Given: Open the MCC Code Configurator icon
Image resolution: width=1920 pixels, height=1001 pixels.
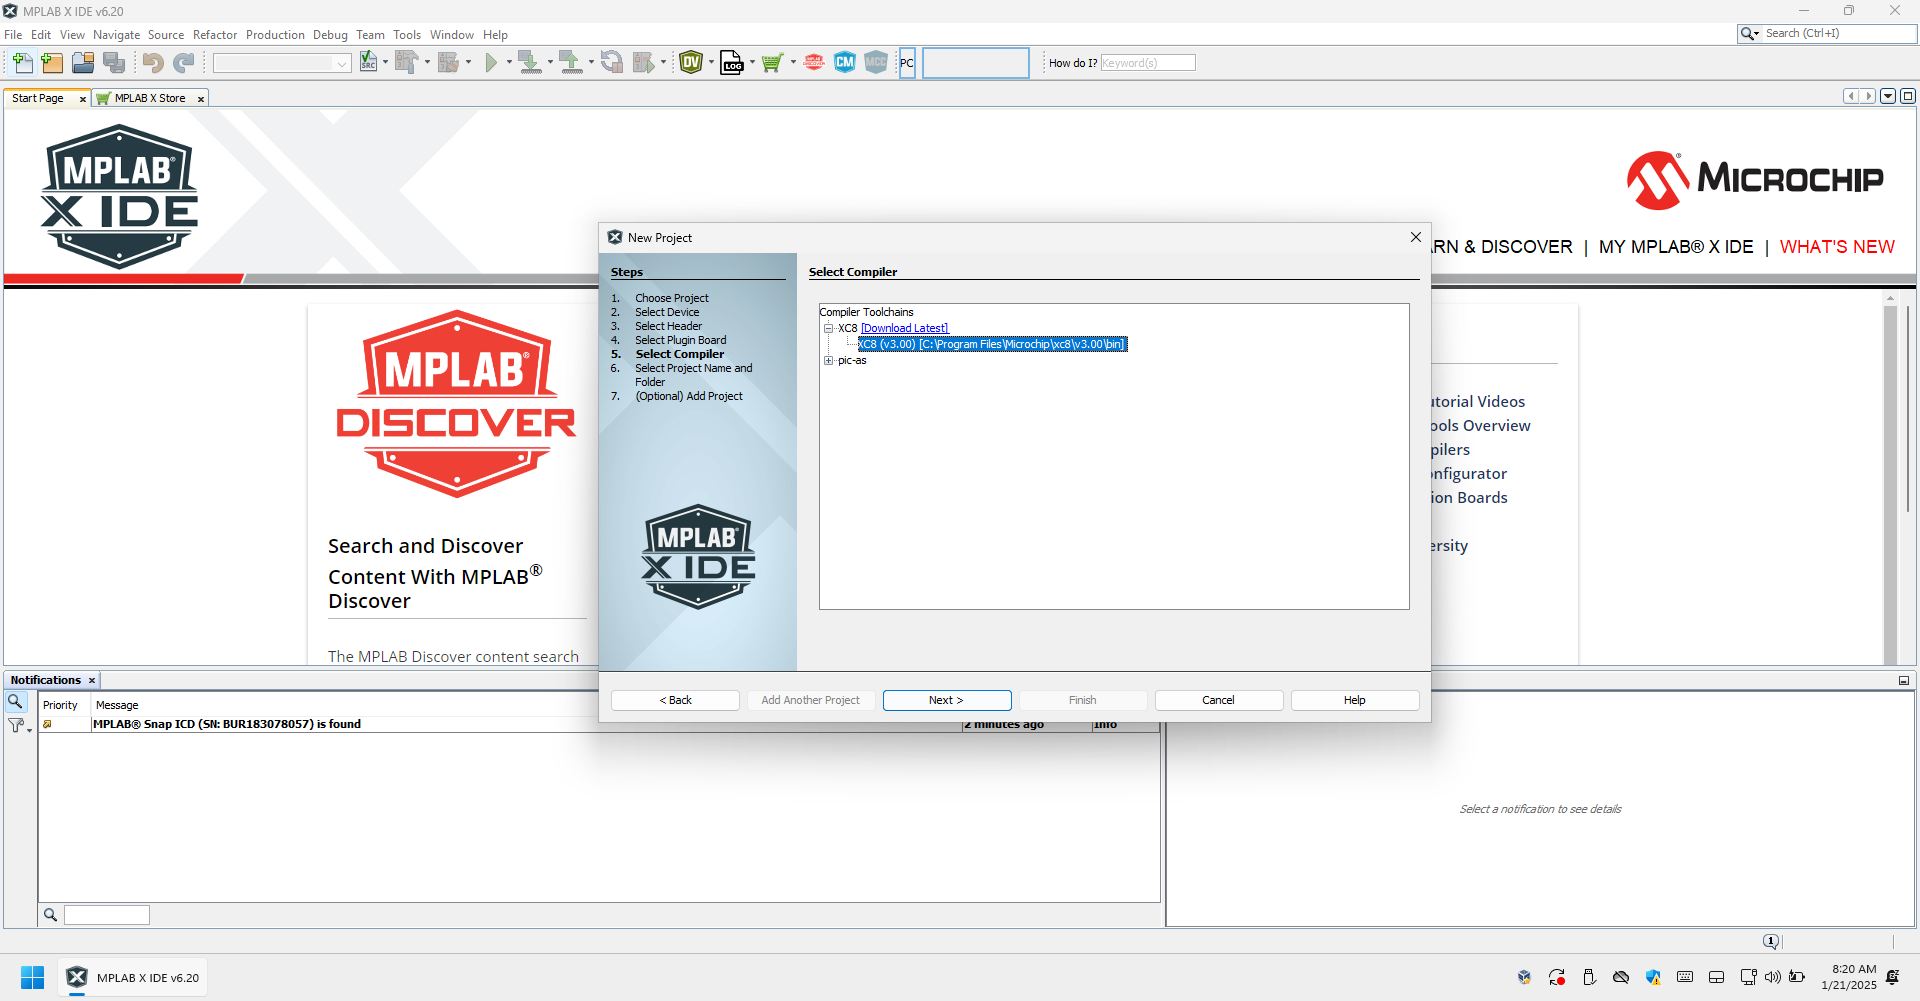Looking at the screenshot, I should tap(876, 63).
